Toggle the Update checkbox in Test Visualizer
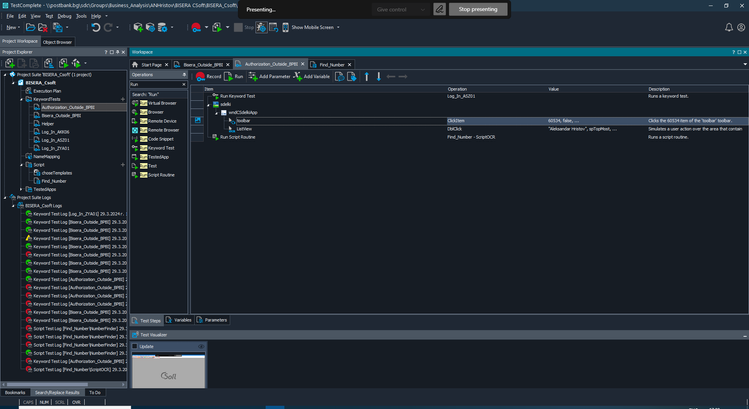Viewport: 749px width, 409px height. pyautogui.click(x=135, y=346)
